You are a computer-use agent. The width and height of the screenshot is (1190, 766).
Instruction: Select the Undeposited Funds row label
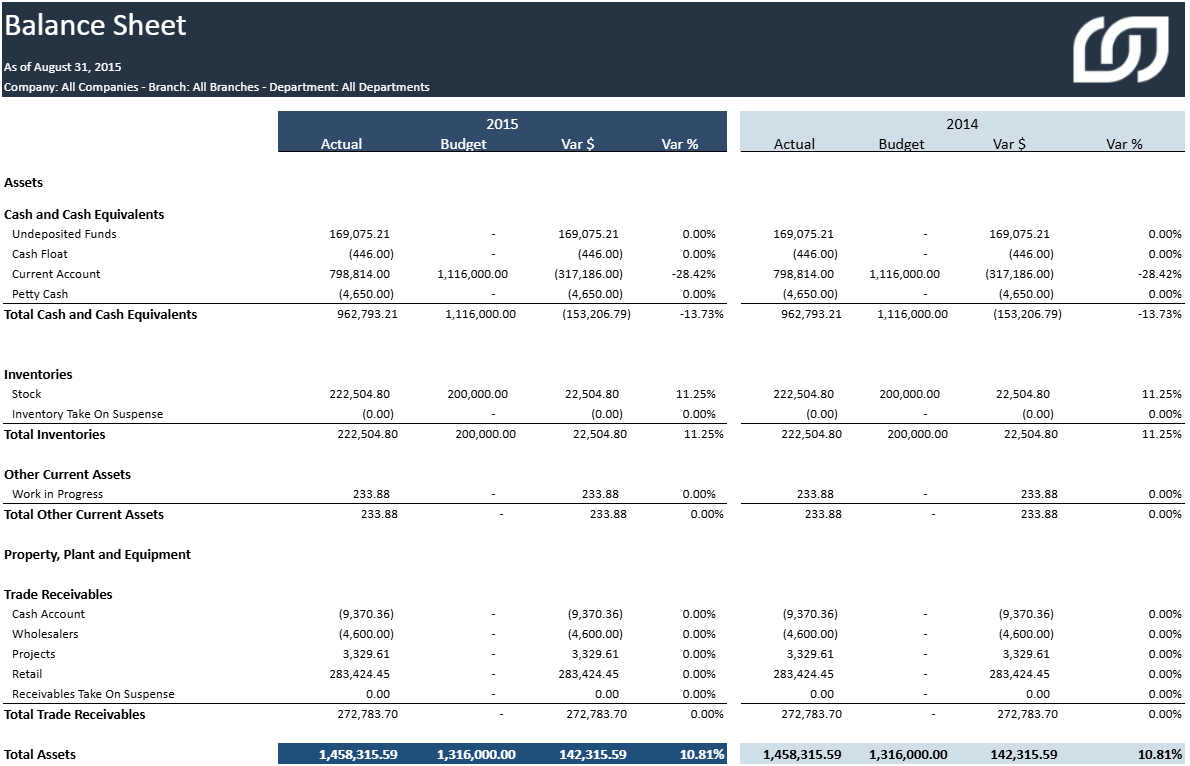click(64, 234)
